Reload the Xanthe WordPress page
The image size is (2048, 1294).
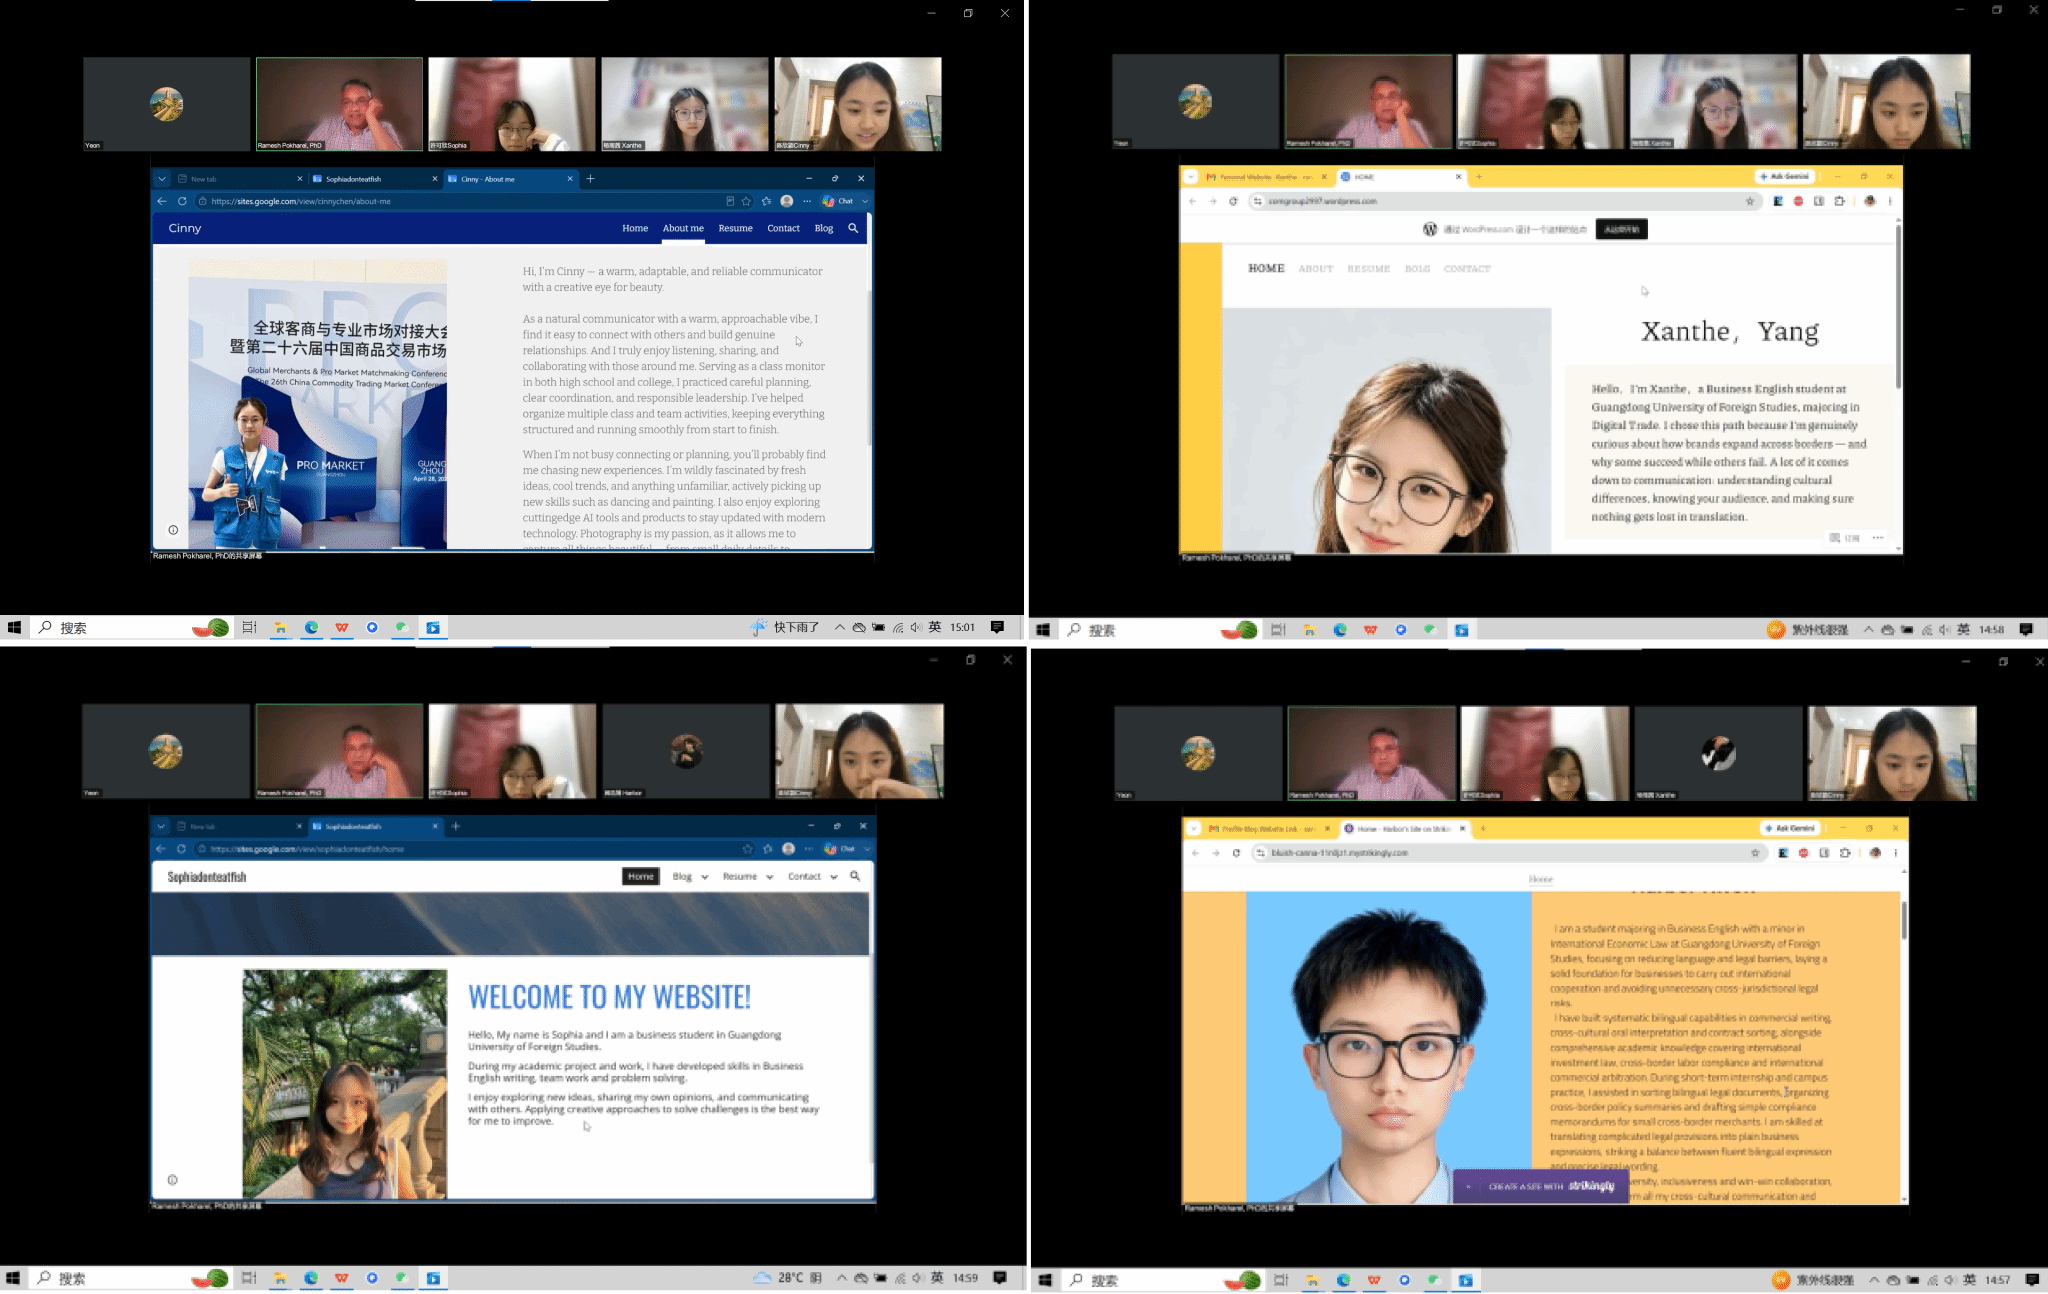(1233, 201)
